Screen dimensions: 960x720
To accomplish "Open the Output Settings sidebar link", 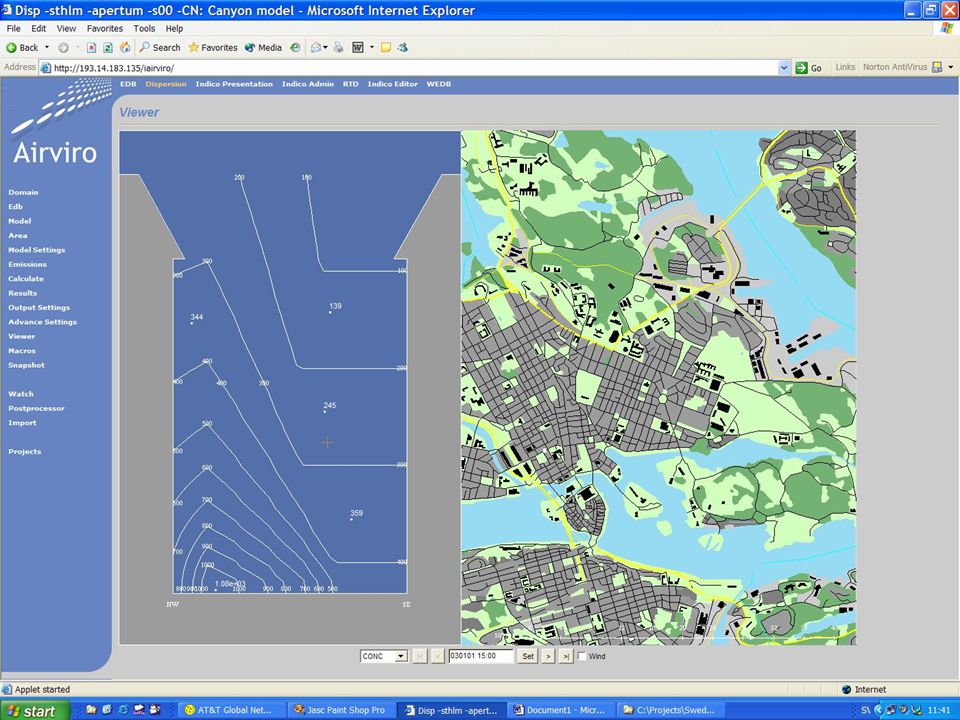I will tap(39, 307).
